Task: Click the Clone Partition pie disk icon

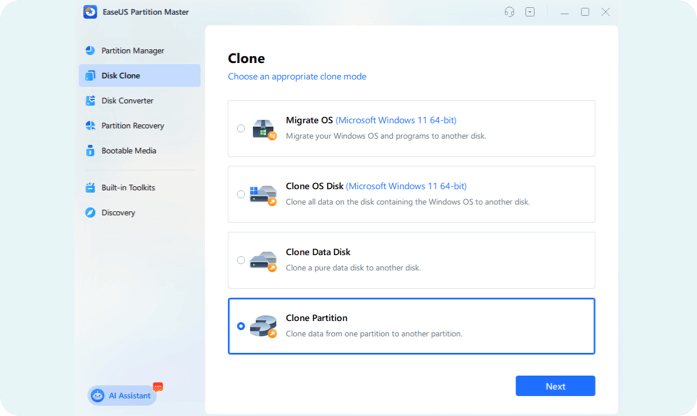Action: tap(263, 326)
